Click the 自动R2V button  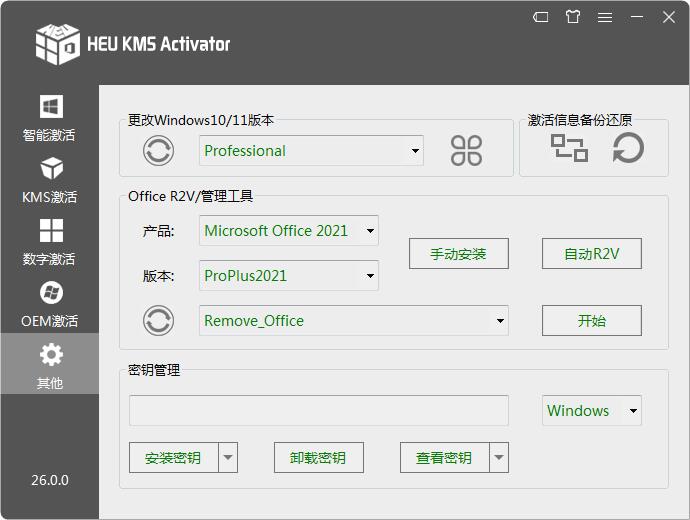tap(592, 253)
